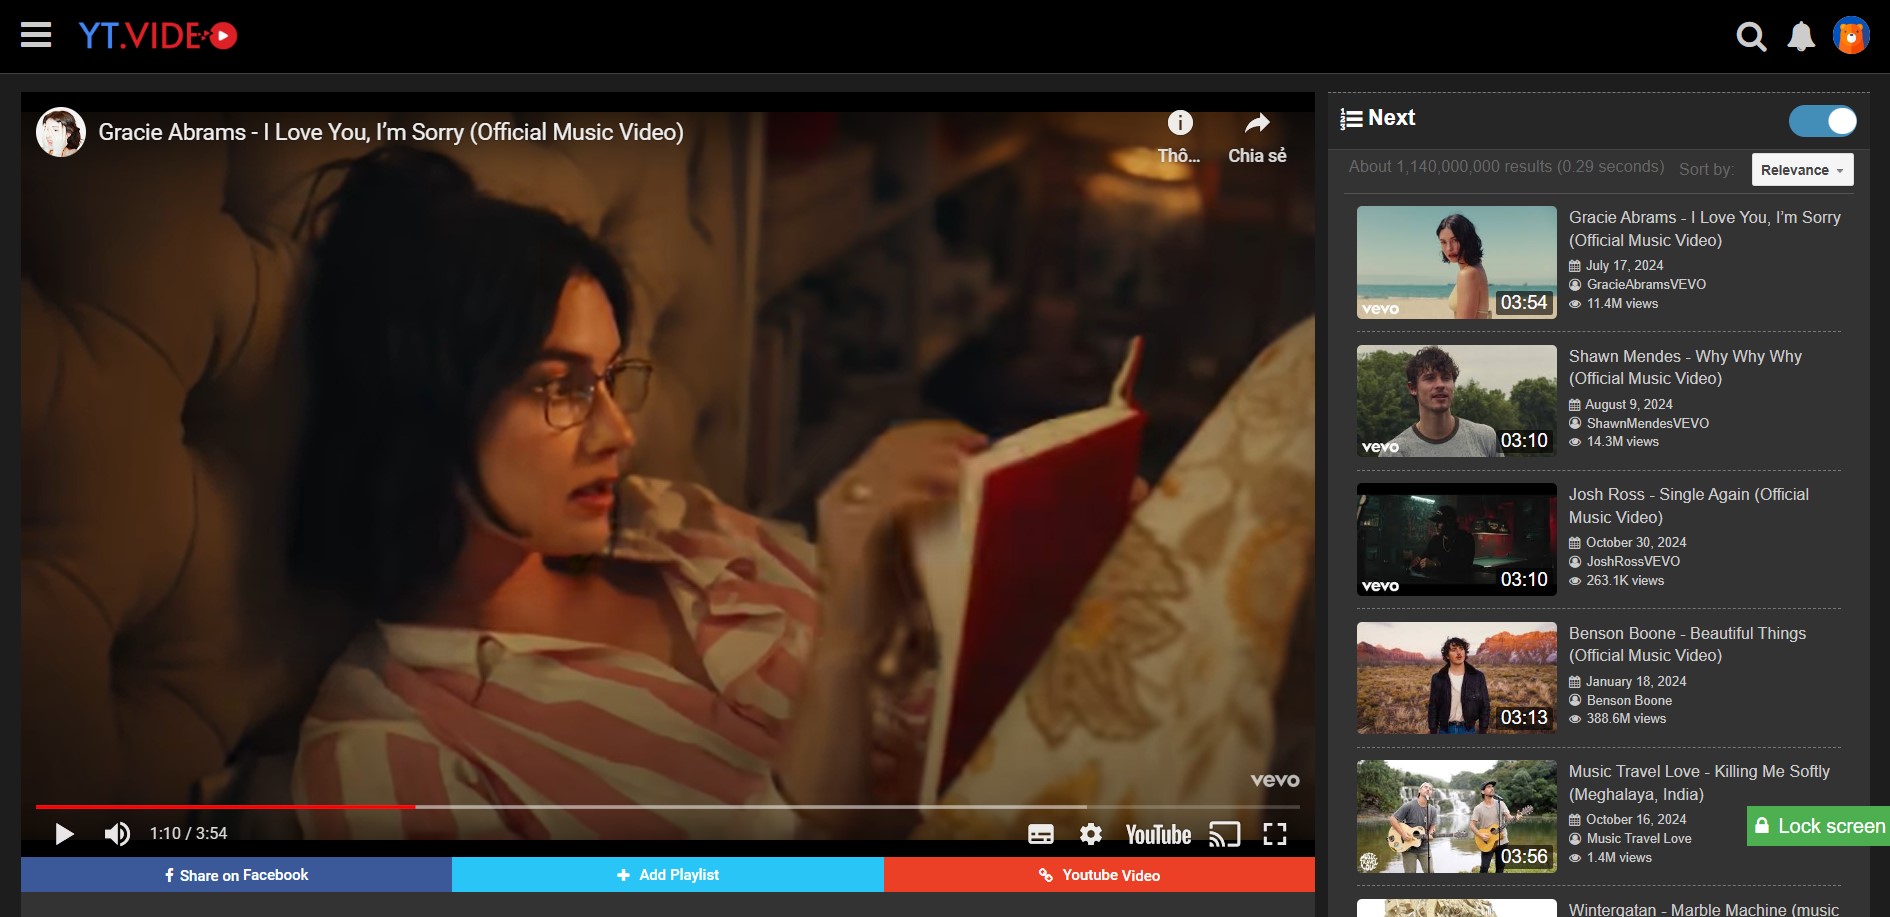Show video info icon in player
The width and height of the screenshot is (1890, 917).
coord(1180,123)
